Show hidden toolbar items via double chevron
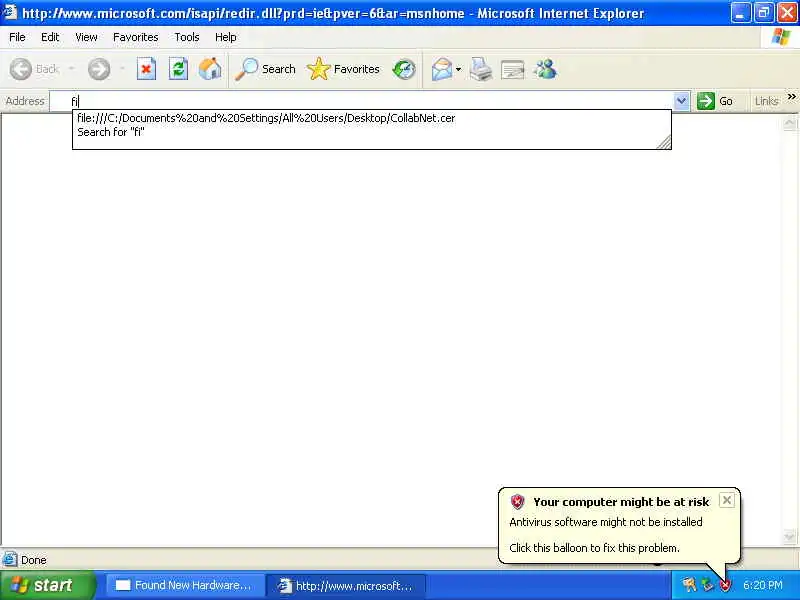Screen dimensions: 800x600 click(791, 96)
